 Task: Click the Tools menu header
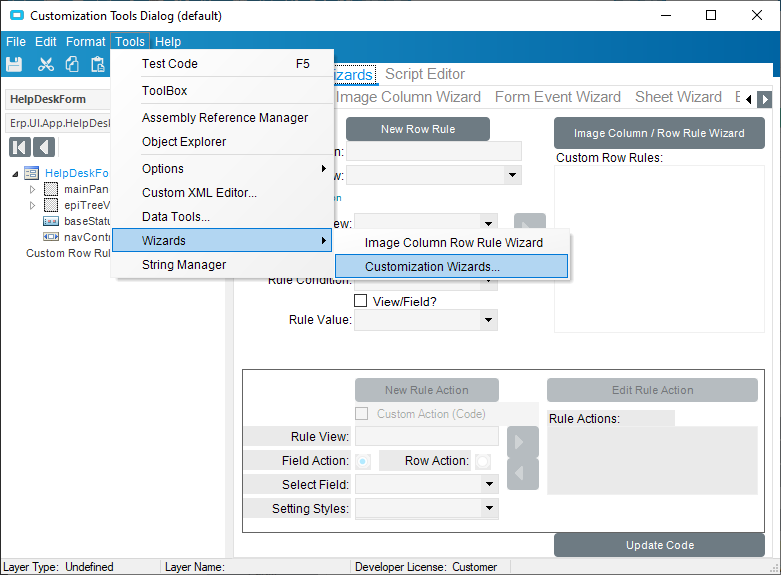[130, 42]
